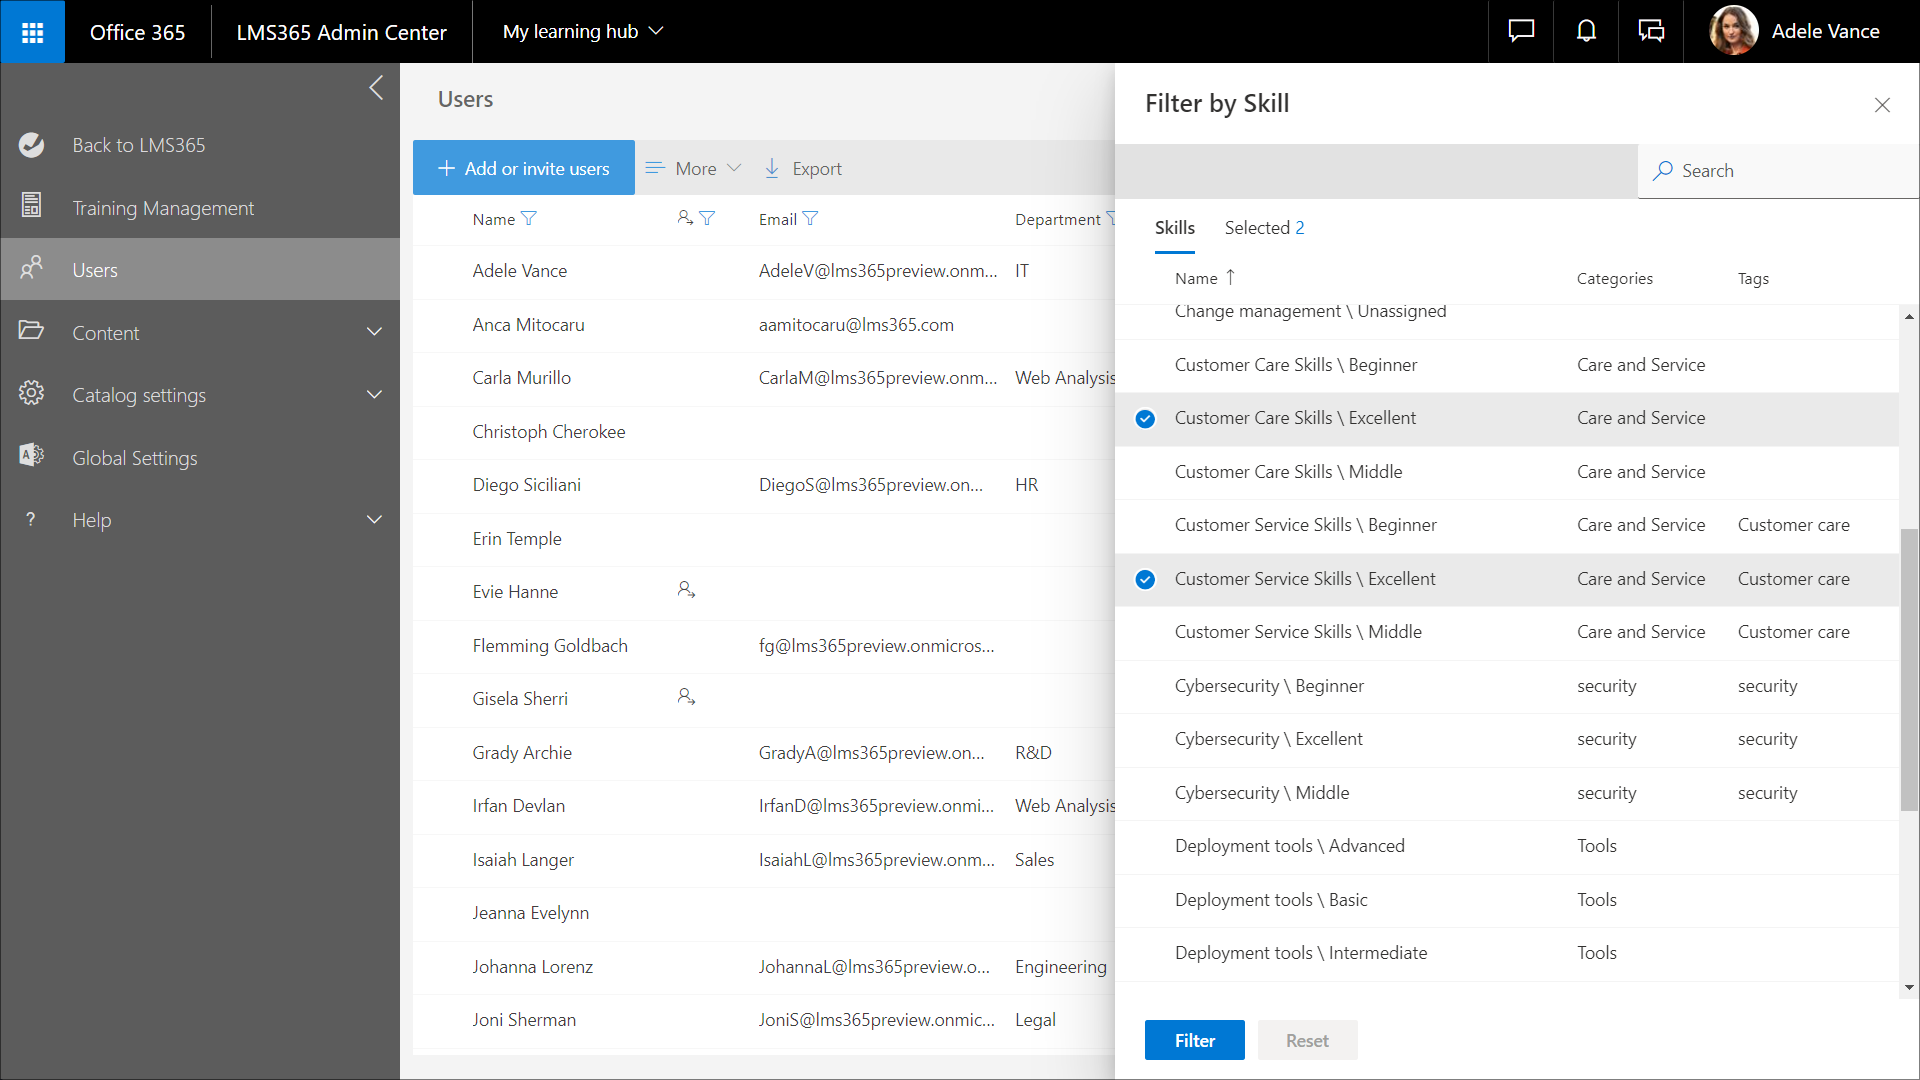Screen dimensions: 1920x1080
Task: Uncheck Customer Service Skills \ Excellent
Action: [1145, 579]
